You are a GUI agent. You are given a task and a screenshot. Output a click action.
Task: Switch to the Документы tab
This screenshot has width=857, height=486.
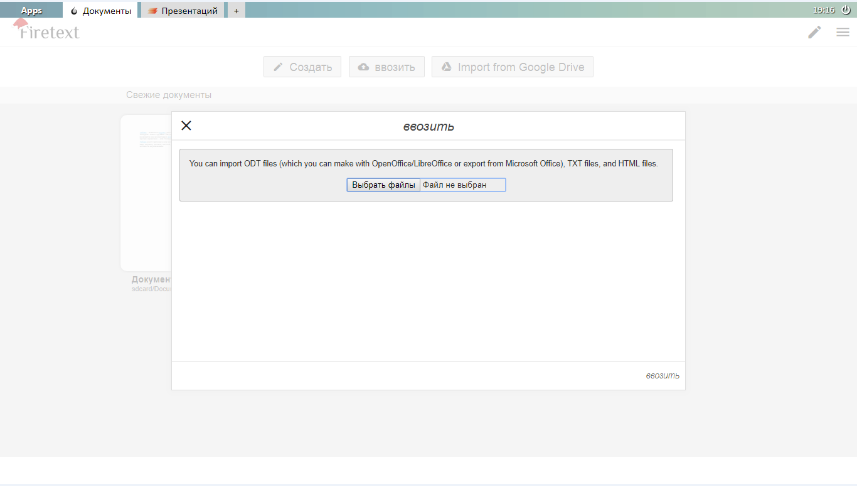(100, 11)
